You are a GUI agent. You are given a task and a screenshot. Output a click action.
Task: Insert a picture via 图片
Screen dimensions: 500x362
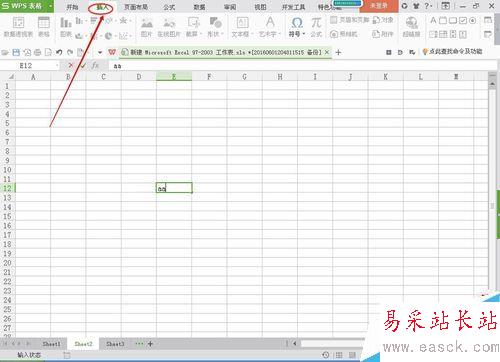pos(146,27)
